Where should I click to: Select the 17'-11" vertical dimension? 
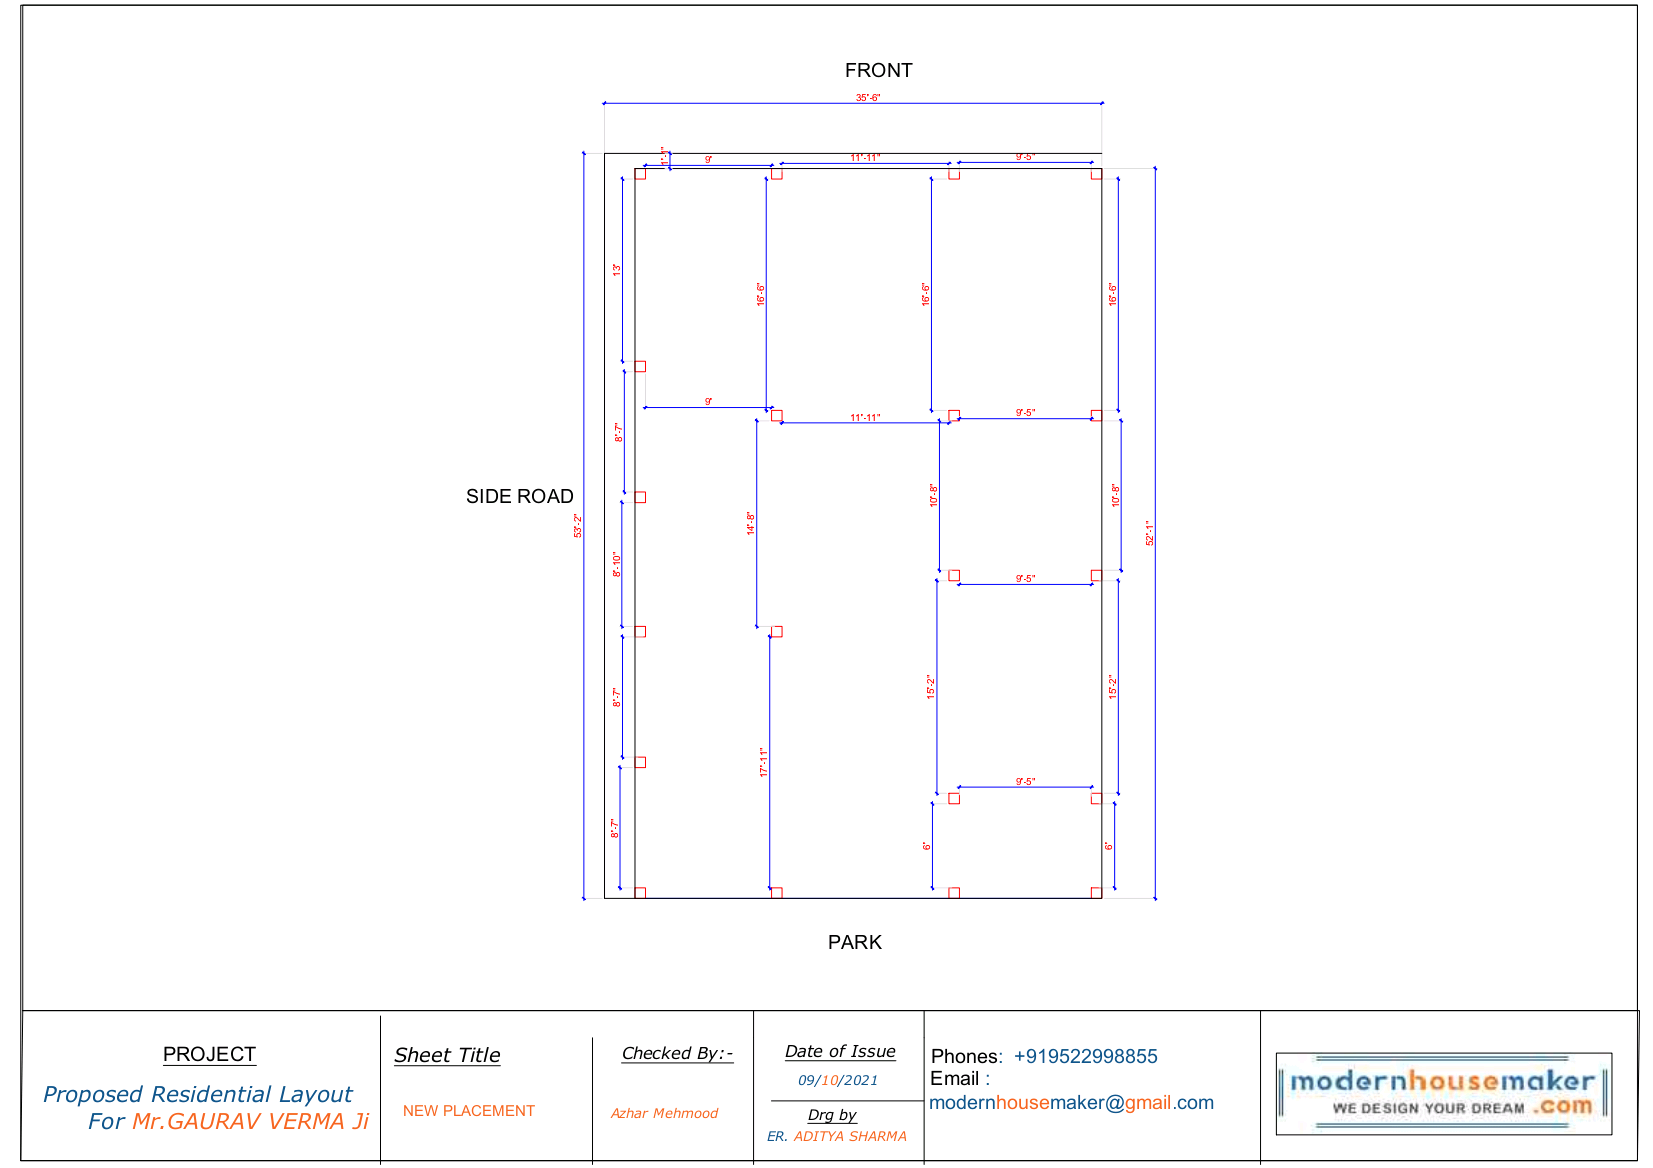pos(763,762)
